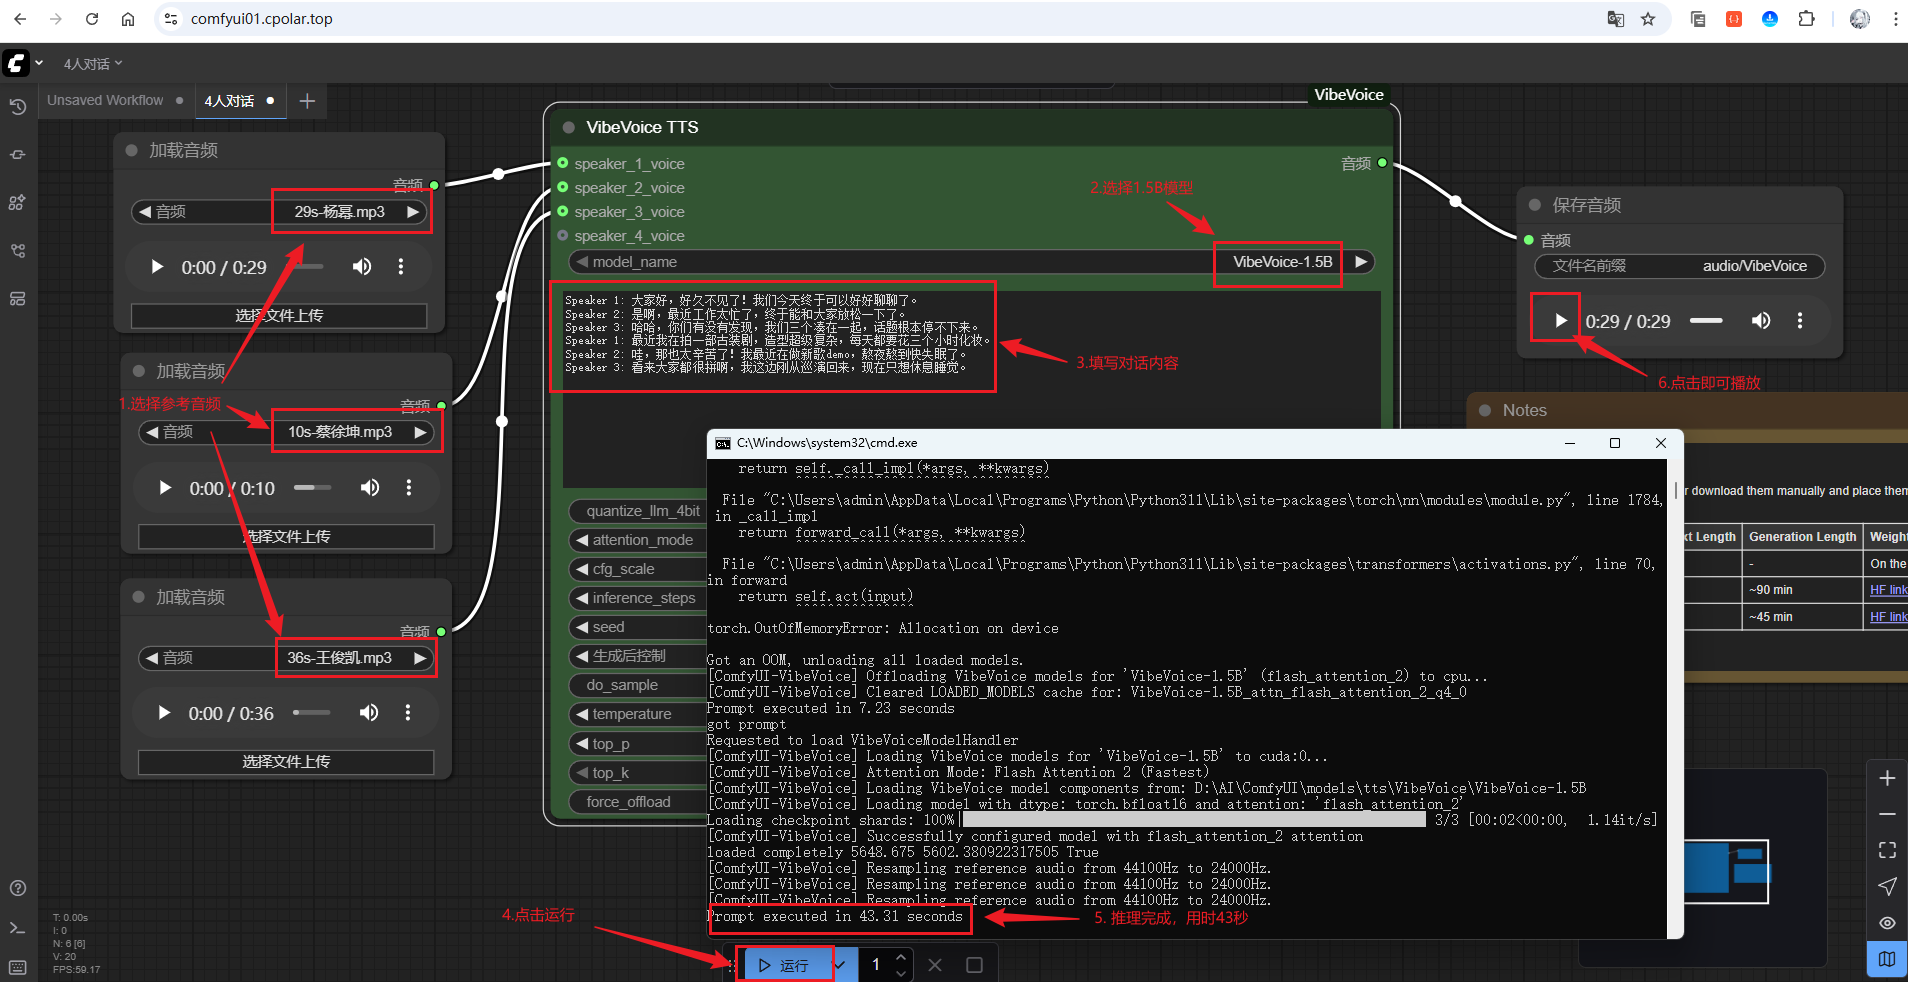Click fit view icon in canvas controls
Image resolution: width=1908 pixels, height=982 pixels.
click(x=1887, y=850)
